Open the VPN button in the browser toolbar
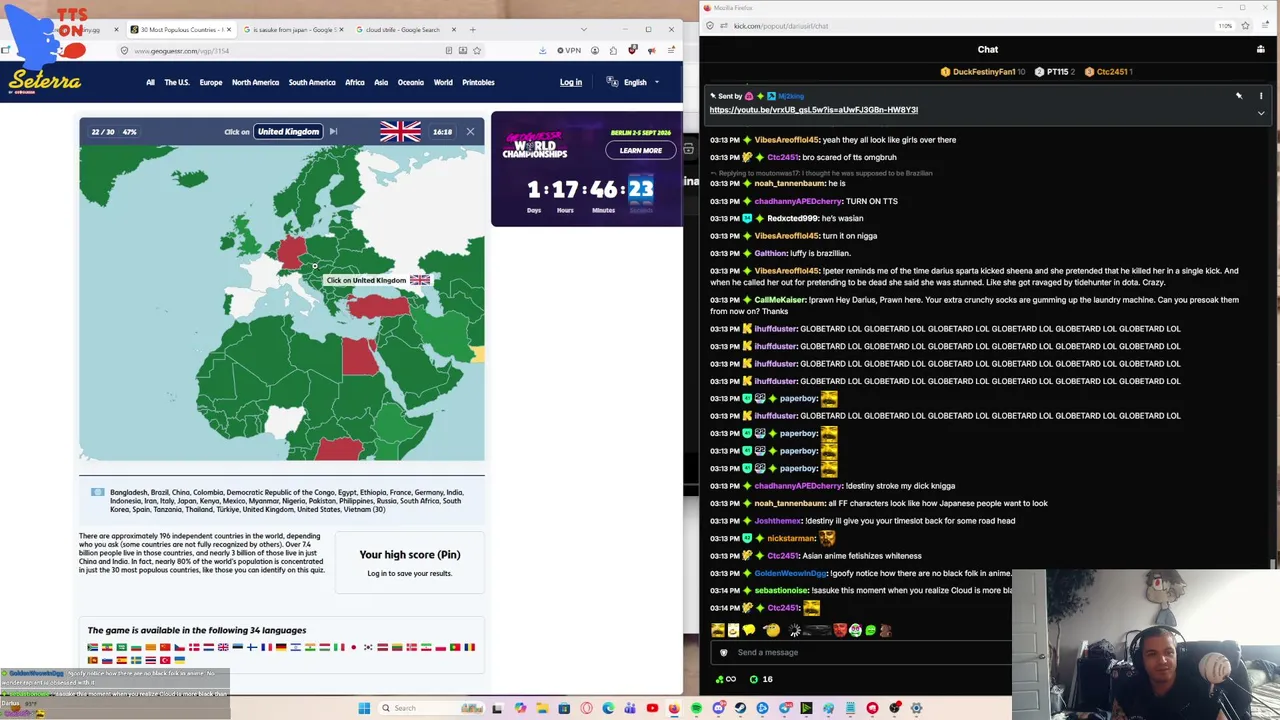Screen dimensions: 1280x720 (x=569, y=50)
